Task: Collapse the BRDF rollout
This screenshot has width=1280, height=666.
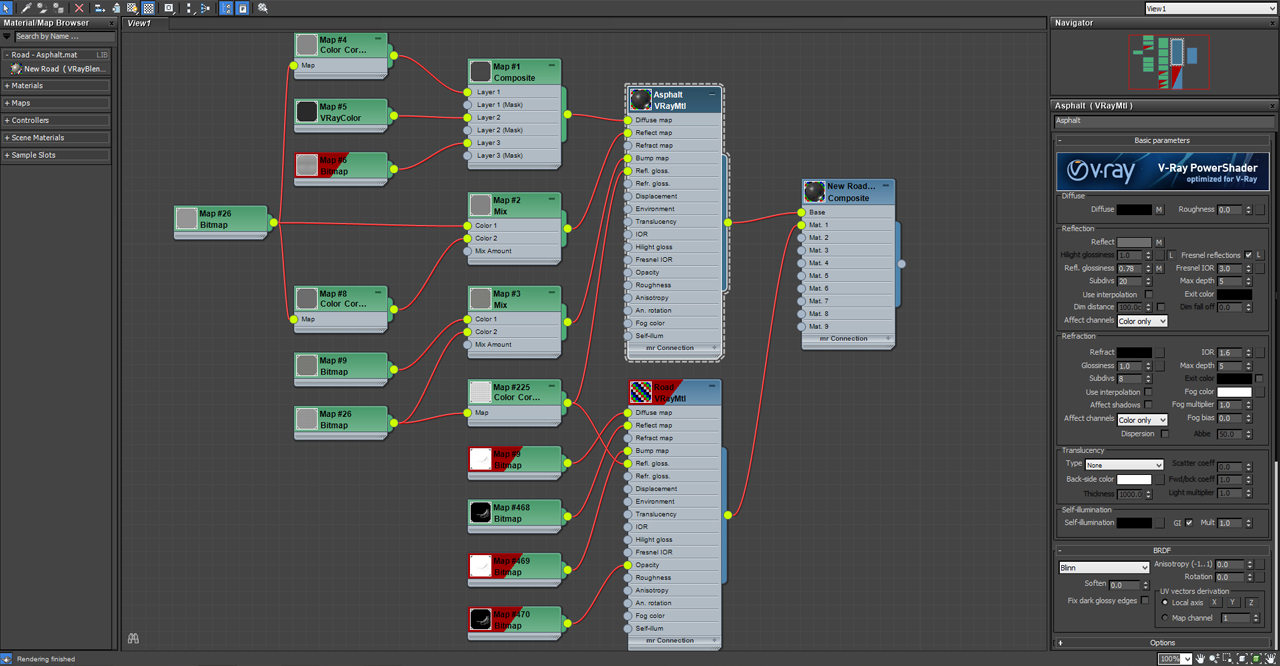Action: pos(1162,550)
